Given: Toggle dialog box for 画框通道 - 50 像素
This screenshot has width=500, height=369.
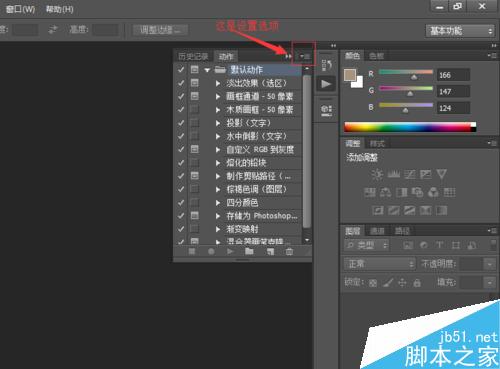Looking at the screenshot, I should (x=195, y=96).
